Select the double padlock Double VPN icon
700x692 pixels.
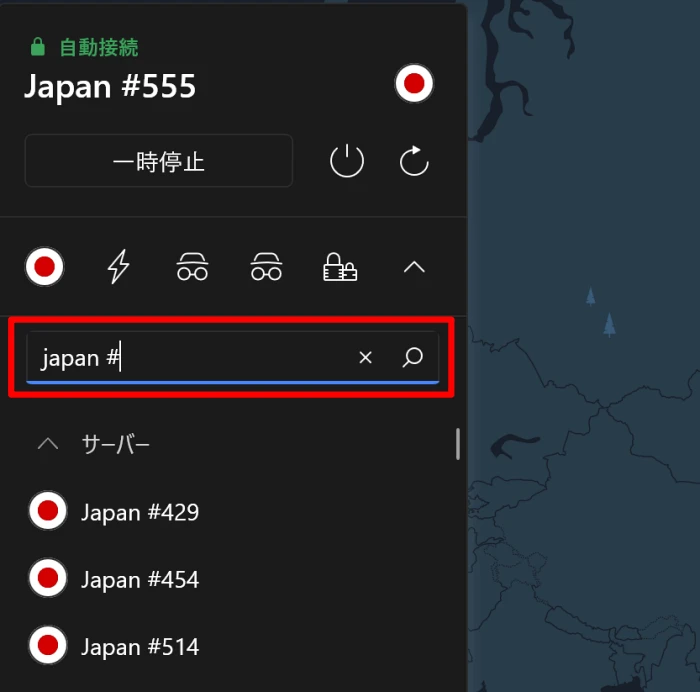coord(340,267)
